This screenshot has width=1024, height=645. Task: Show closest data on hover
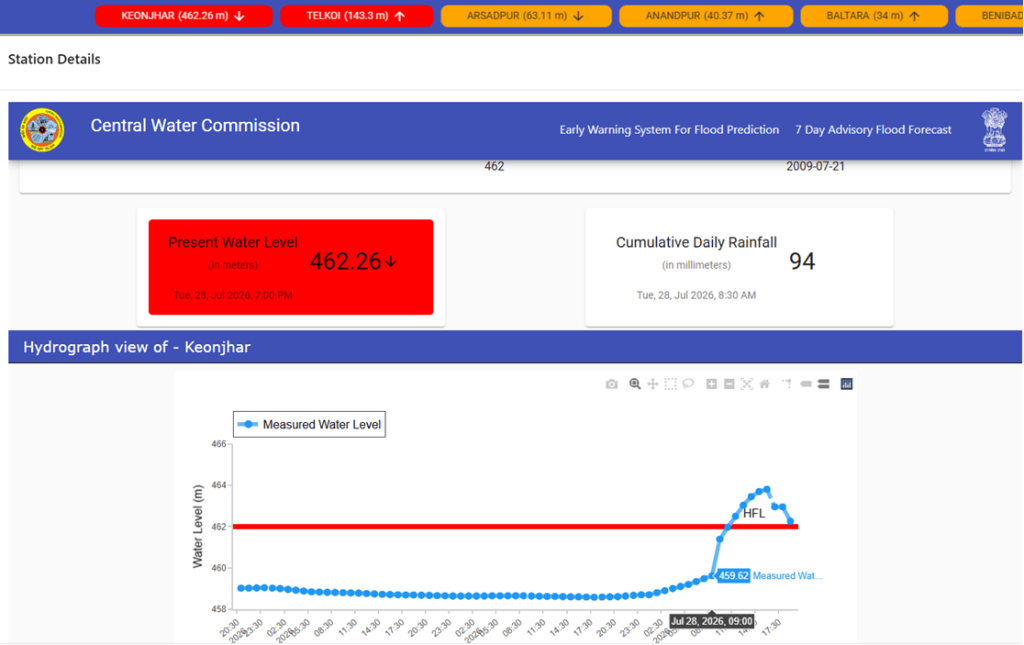click(806, 384)
